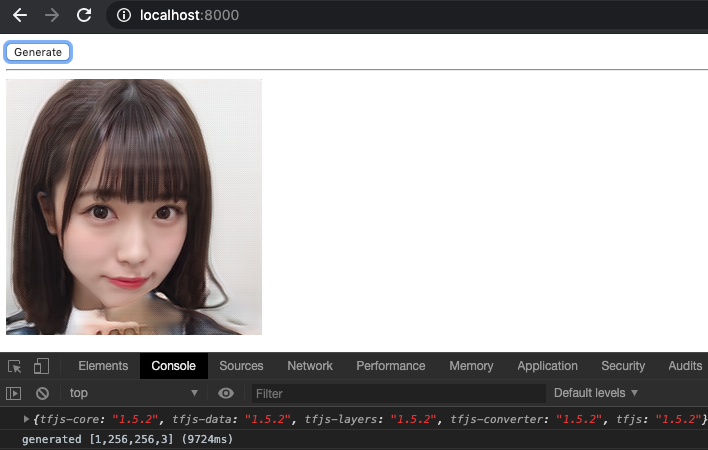Go back using the browser back arrow
The height and width of the screenshot is (450, 708).
20,15
